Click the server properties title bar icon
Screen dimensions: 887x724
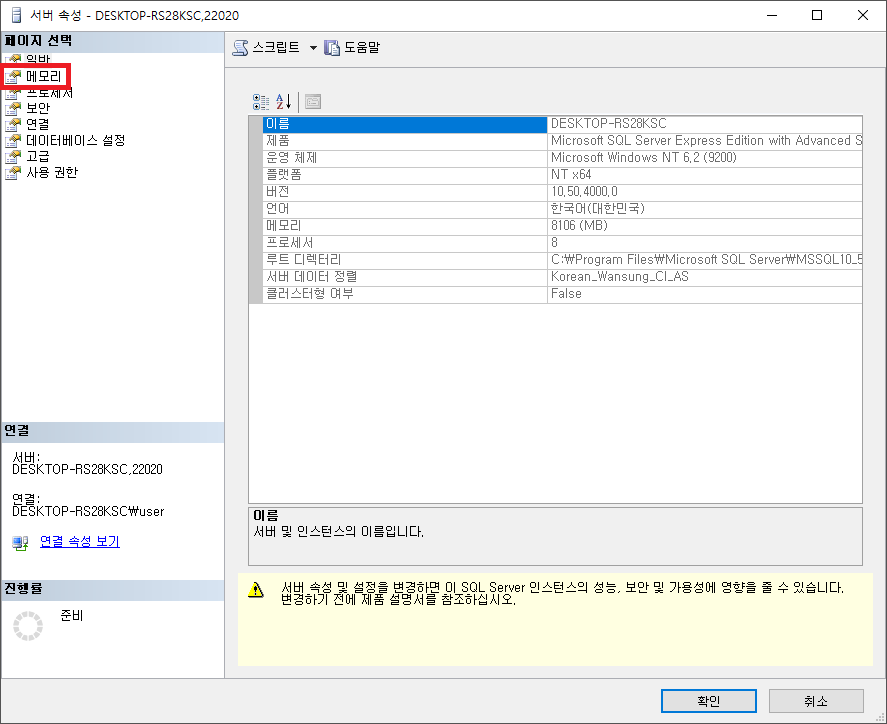tap(16, 15)
